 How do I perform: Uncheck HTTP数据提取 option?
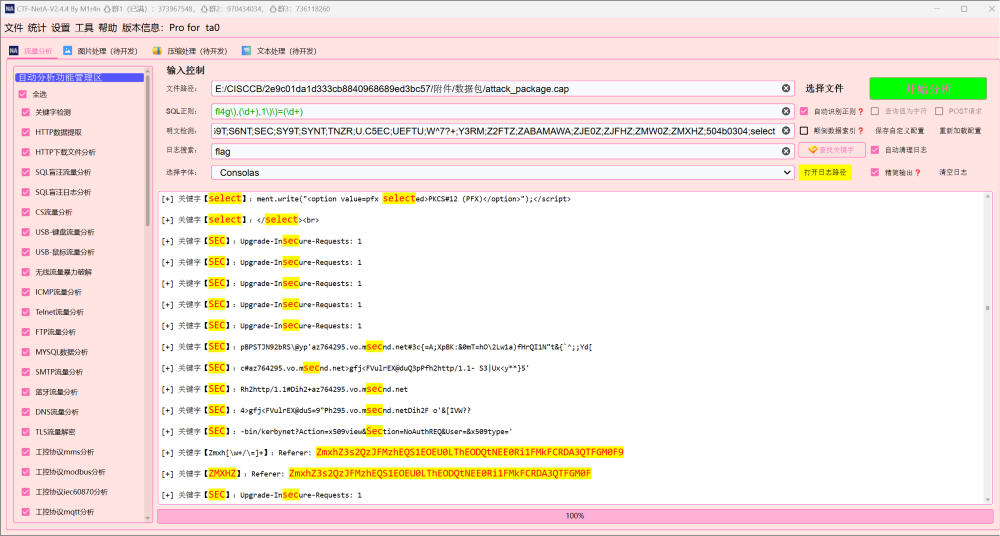26,132
